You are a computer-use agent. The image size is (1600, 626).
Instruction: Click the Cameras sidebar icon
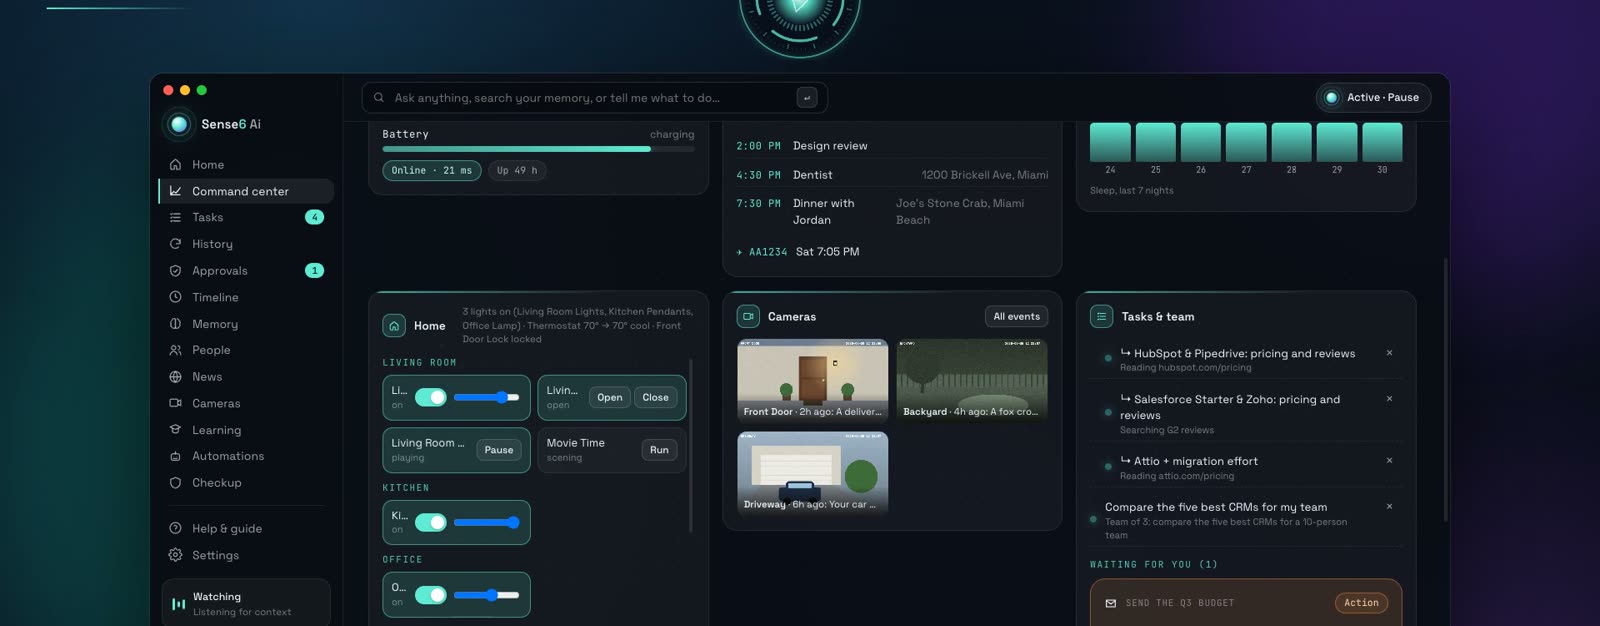pos(175,403)
